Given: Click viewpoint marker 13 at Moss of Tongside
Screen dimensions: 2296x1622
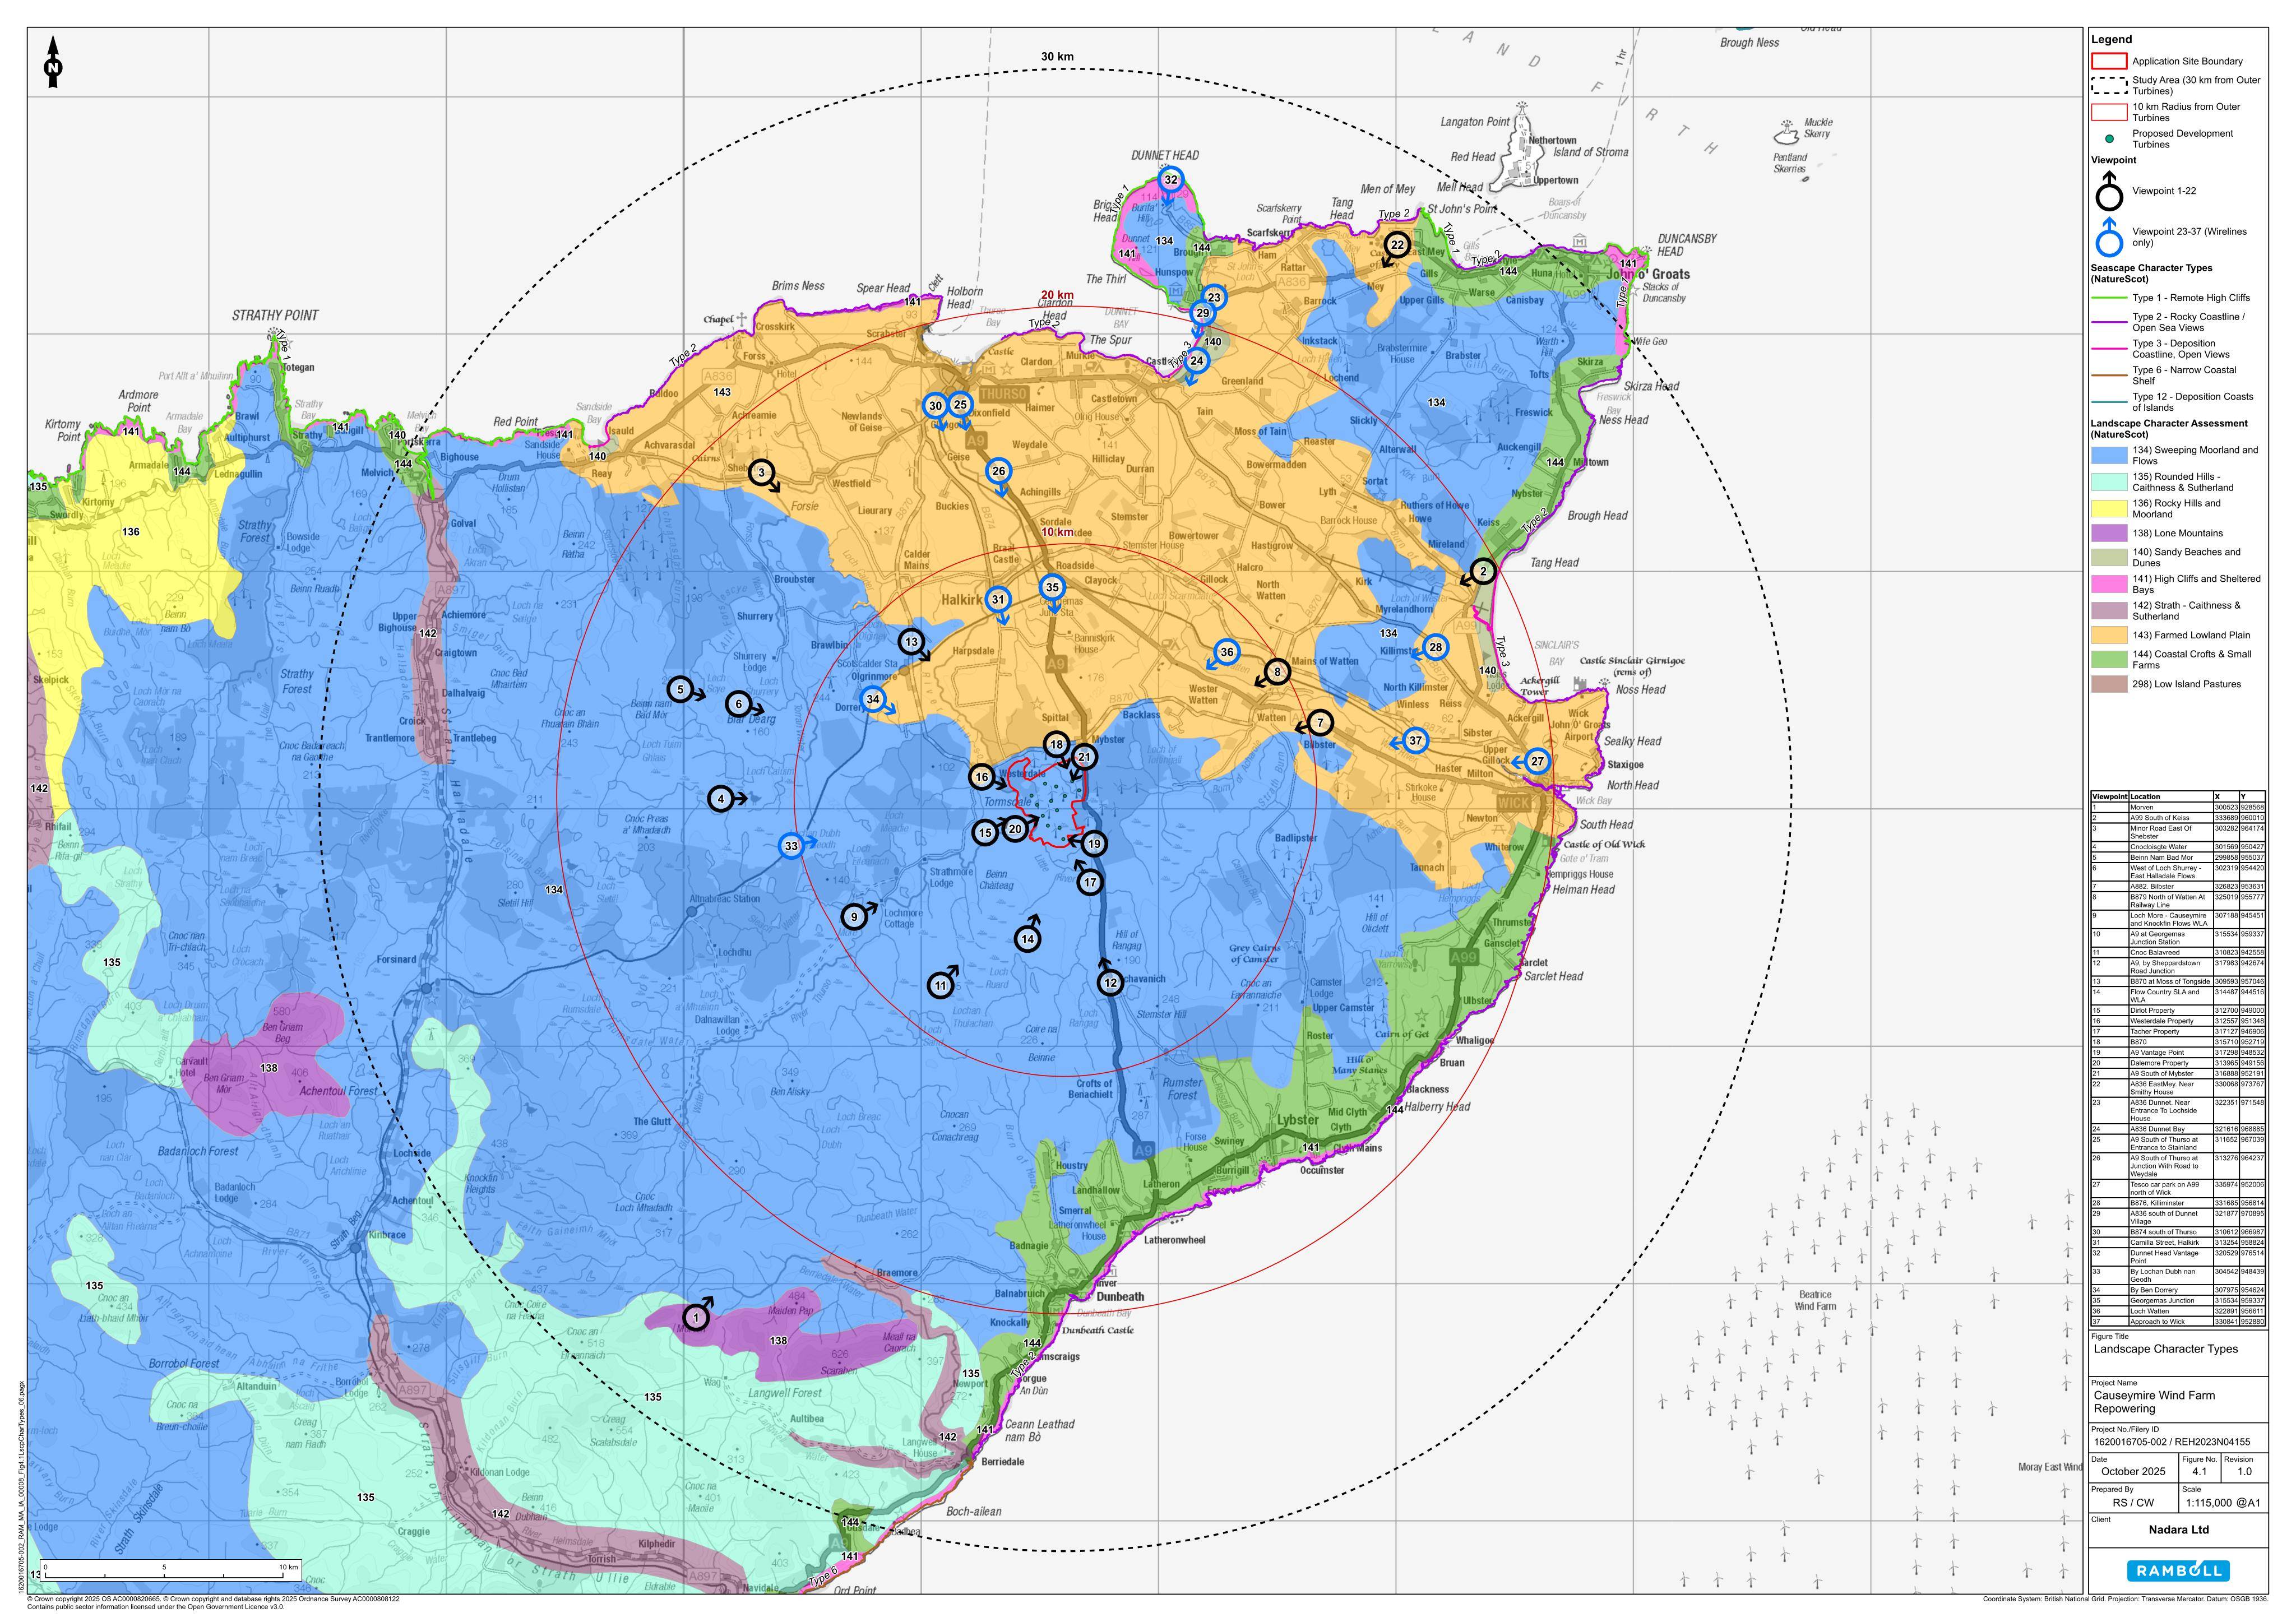Looking at the screenshot, I should coord(911,642).
